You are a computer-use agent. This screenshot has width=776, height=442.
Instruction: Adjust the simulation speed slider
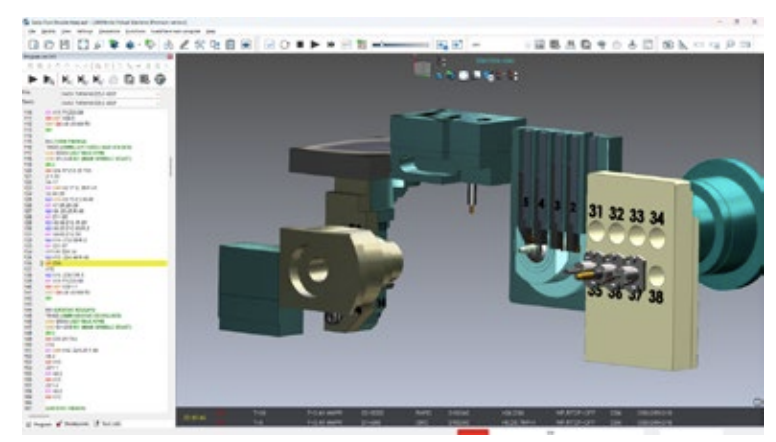(400, 45)
